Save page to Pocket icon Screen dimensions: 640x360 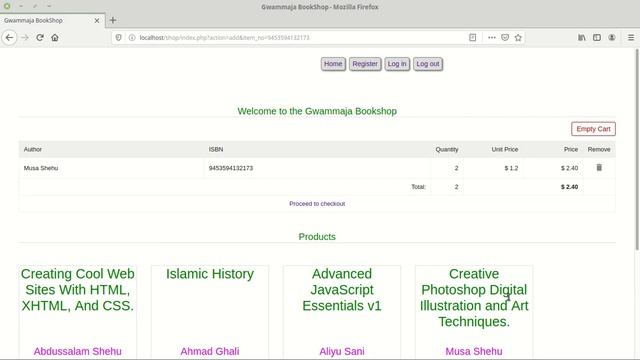[505, 38]
